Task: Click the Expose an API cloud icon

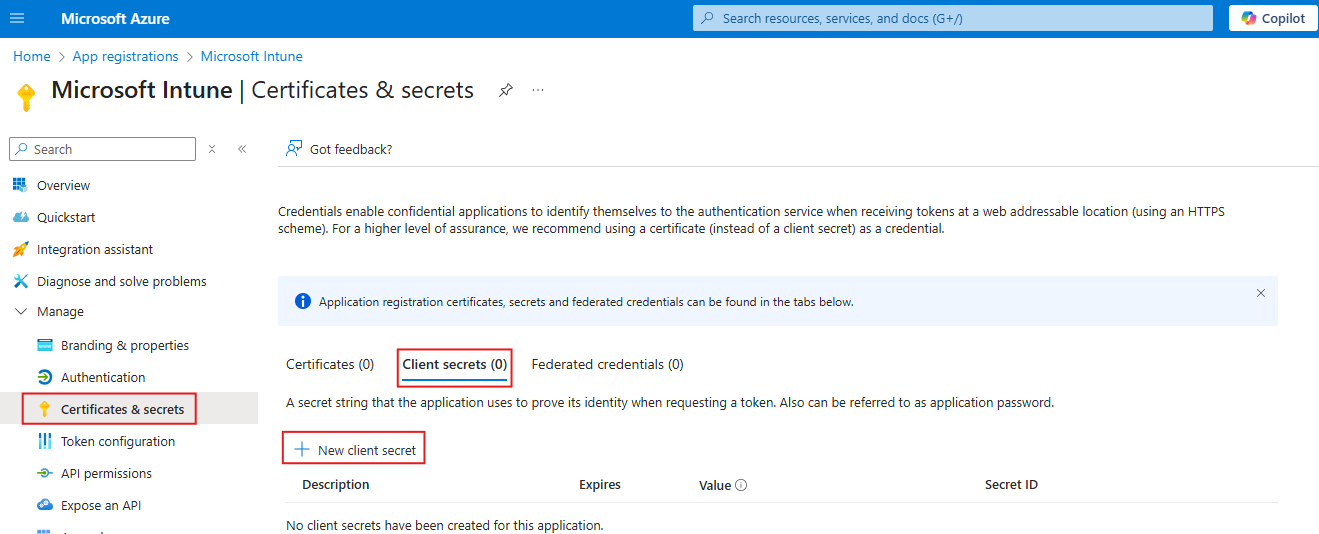Action: [x=44, y=505]
